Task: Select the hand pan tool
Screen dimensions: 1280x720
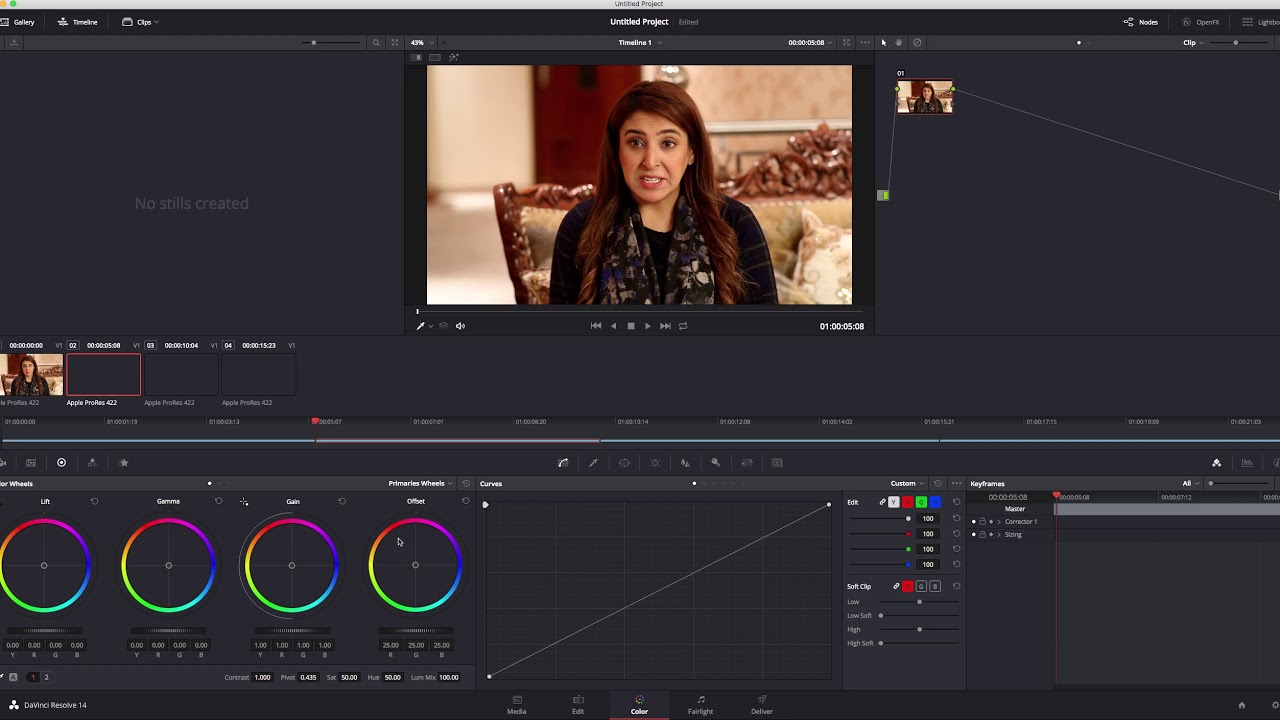Action: point(898,43)
